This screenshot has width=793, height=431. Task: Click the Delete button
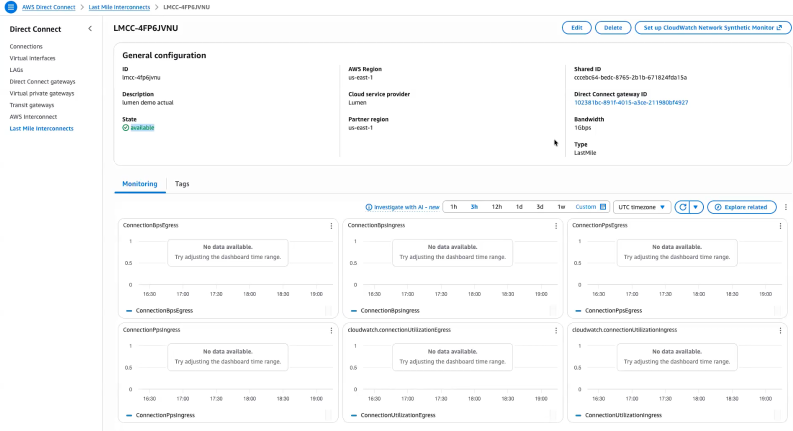coord(613,28)
